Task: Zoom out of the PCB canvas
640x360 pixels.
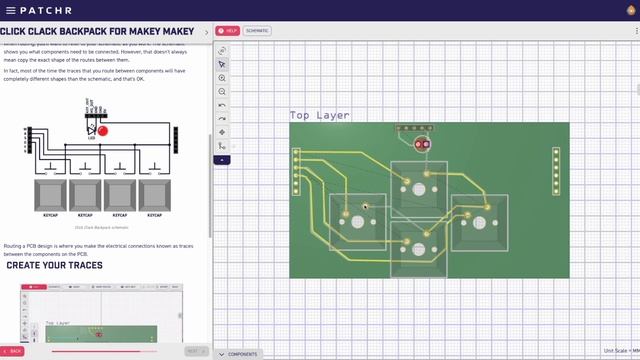Action: [x=222, y=92]
